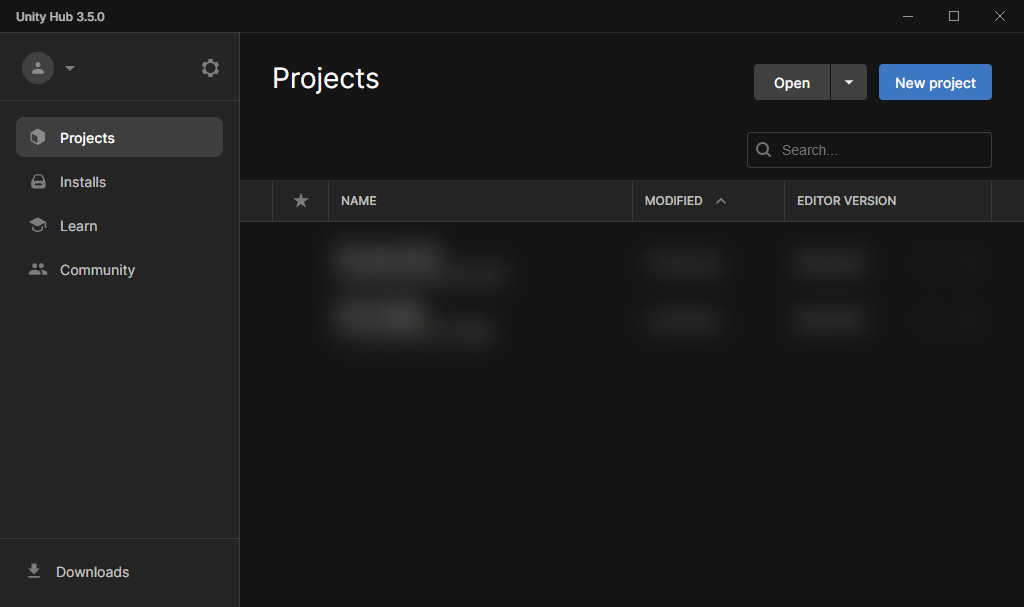Click the magnifying glass search icon
The image size is (1024, 607).
click(x=764, y=150)
